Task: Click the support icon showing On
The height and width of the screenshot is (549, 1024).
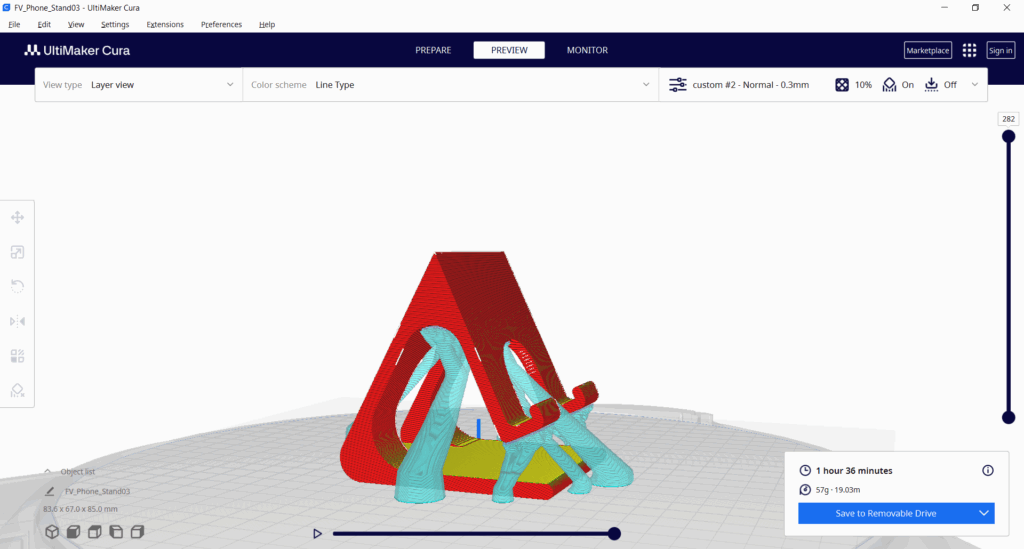Action: (889, 85)
